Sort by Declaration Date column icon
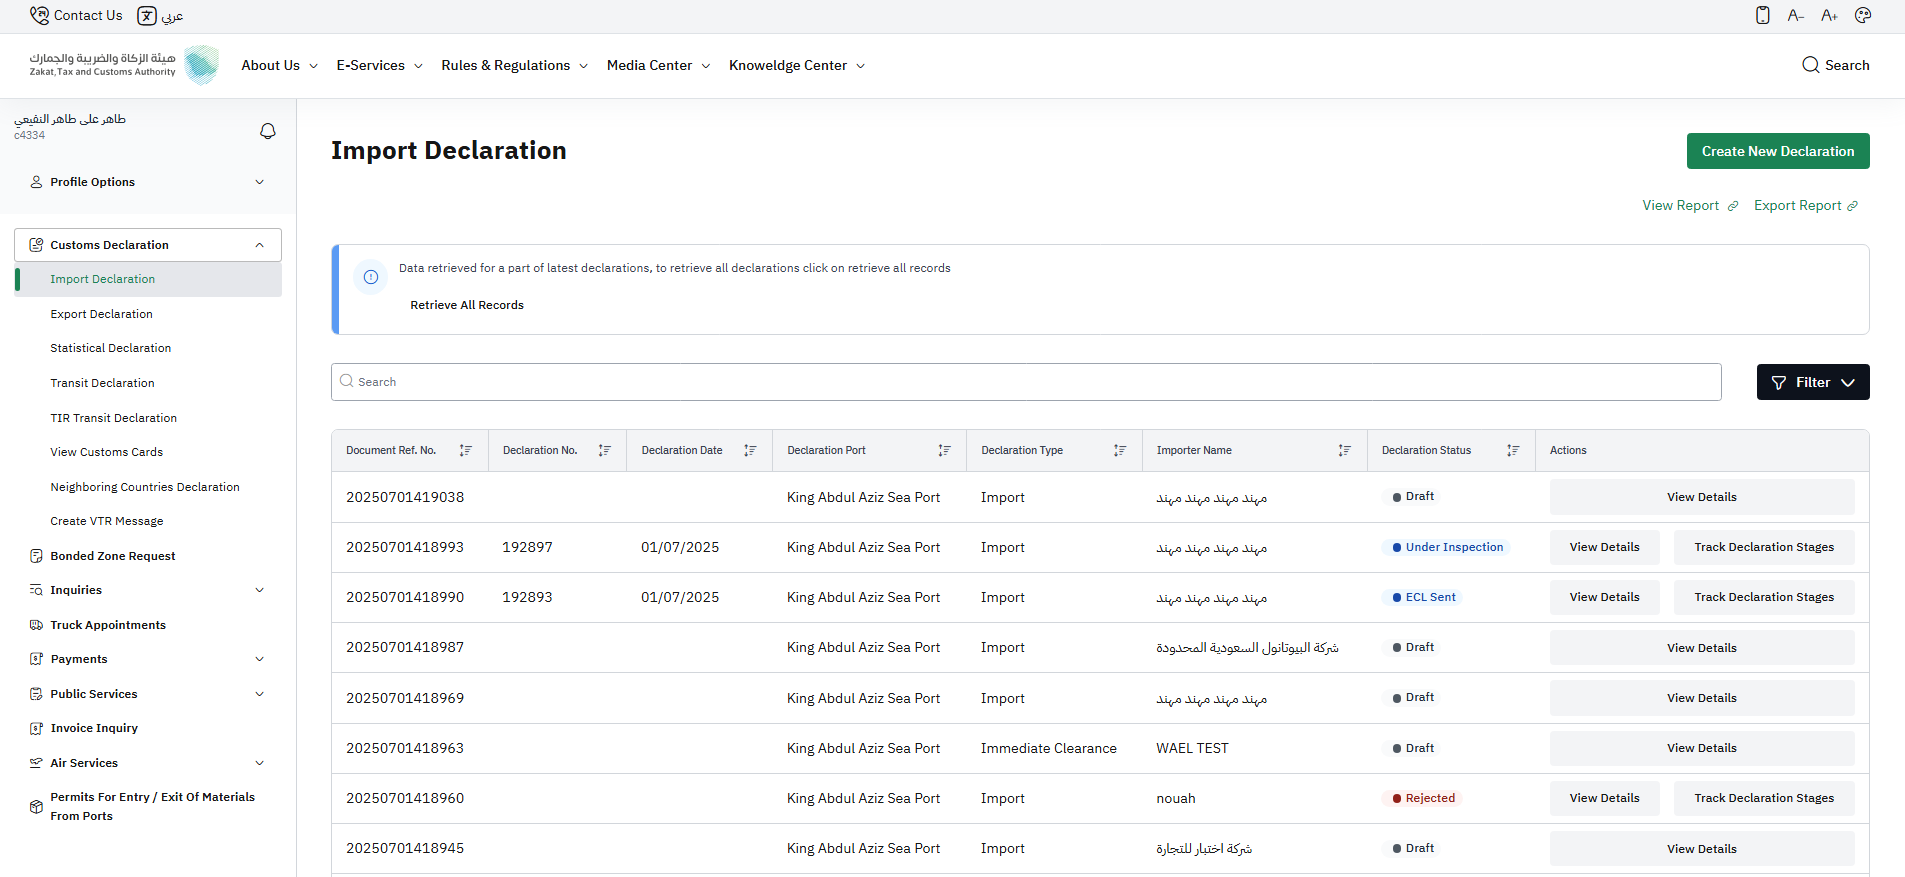 tap(750, 451)
